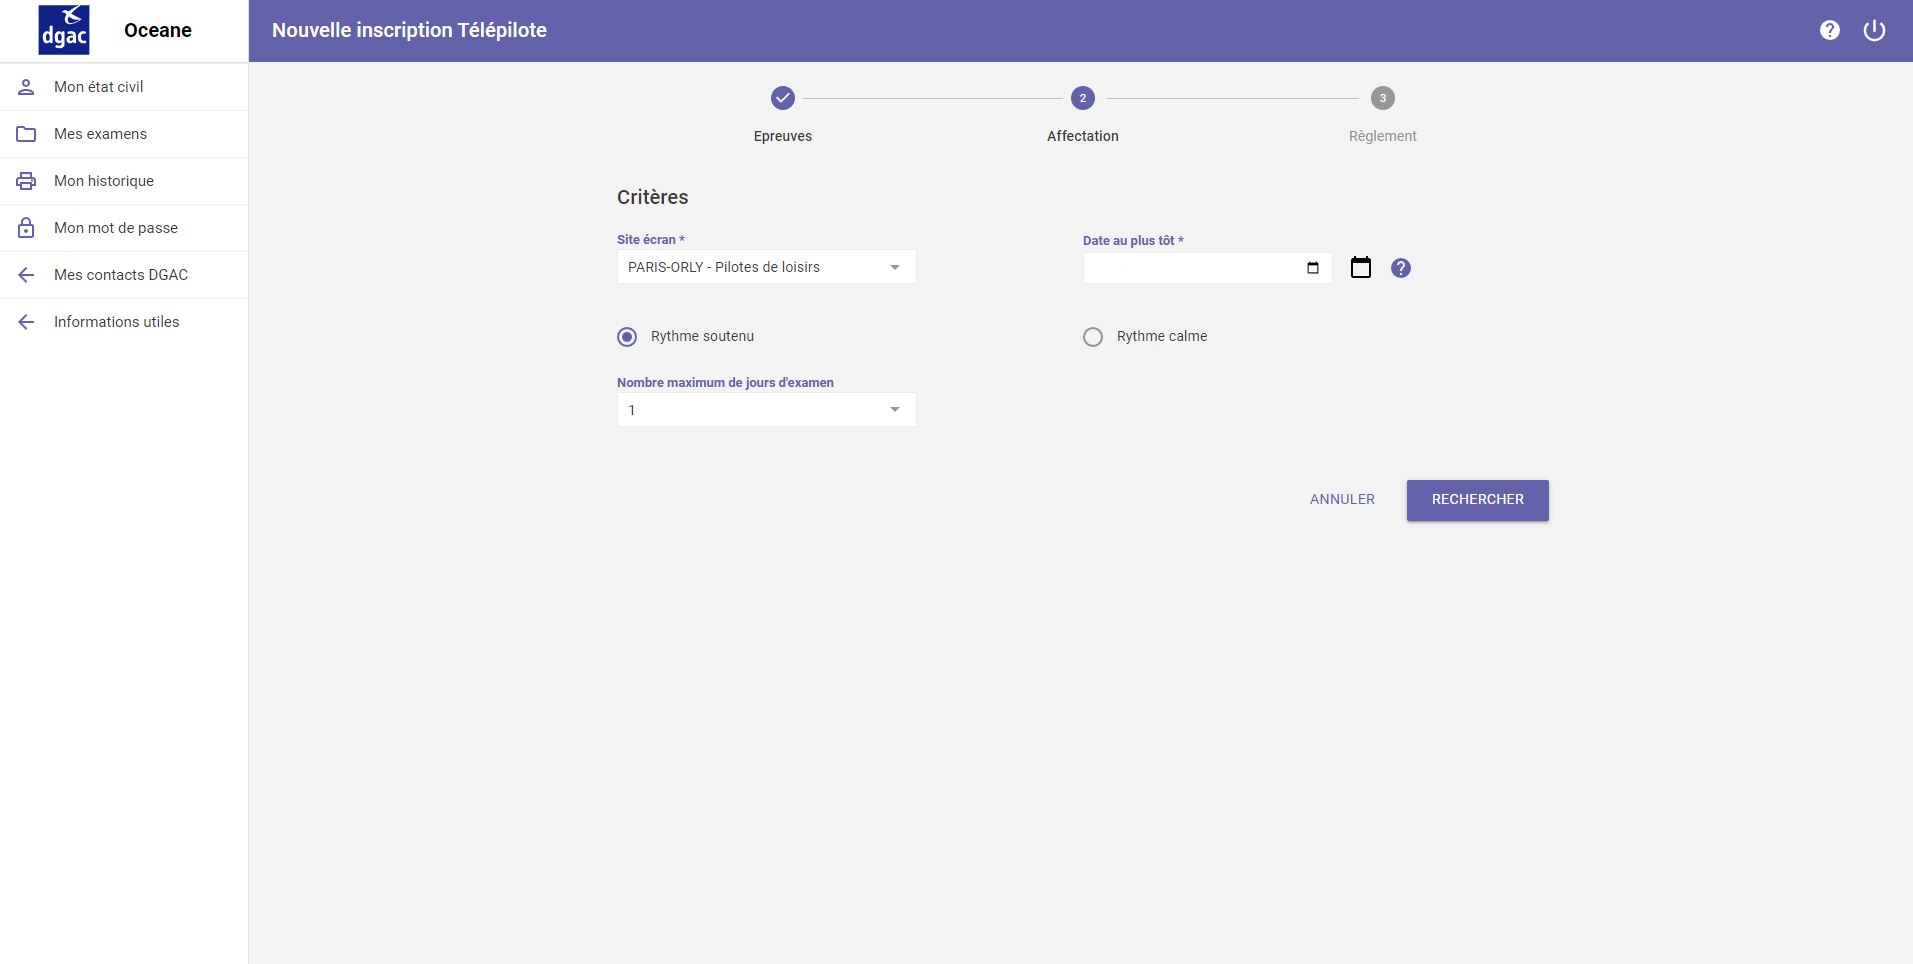Viewport: 1913px width, 964px height.
Task: Open the help icon in top header
Action: click(1829, 30)
